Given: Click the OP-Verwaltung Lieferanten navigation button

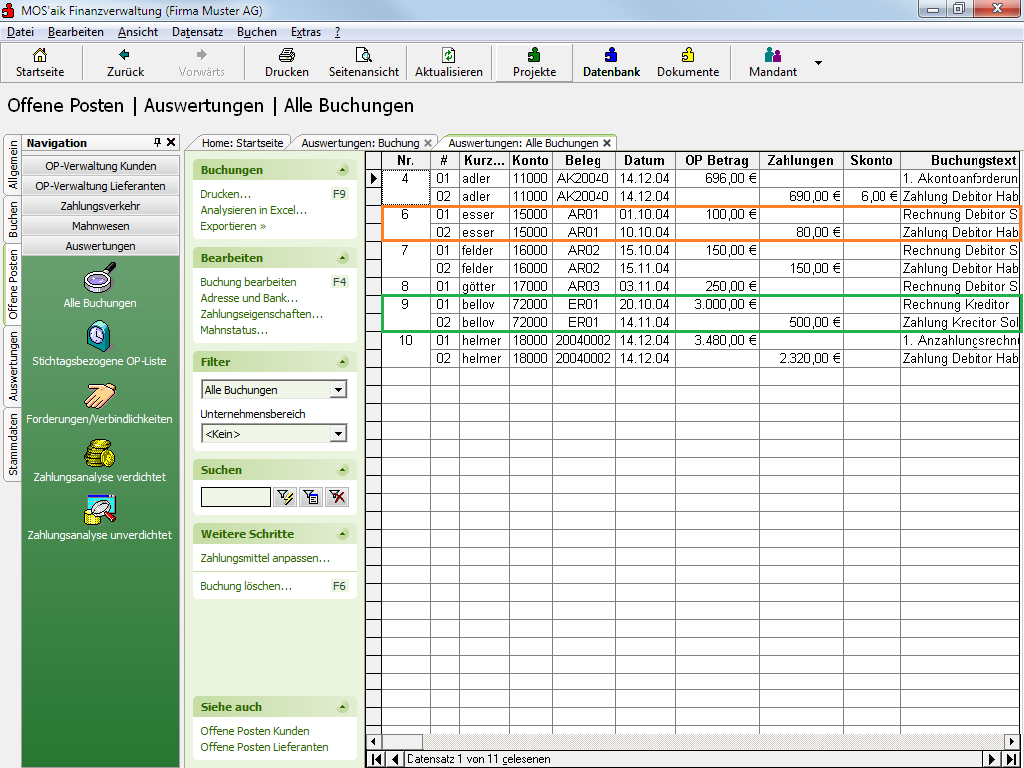Looking at the screenshot, I should [100, 186].
